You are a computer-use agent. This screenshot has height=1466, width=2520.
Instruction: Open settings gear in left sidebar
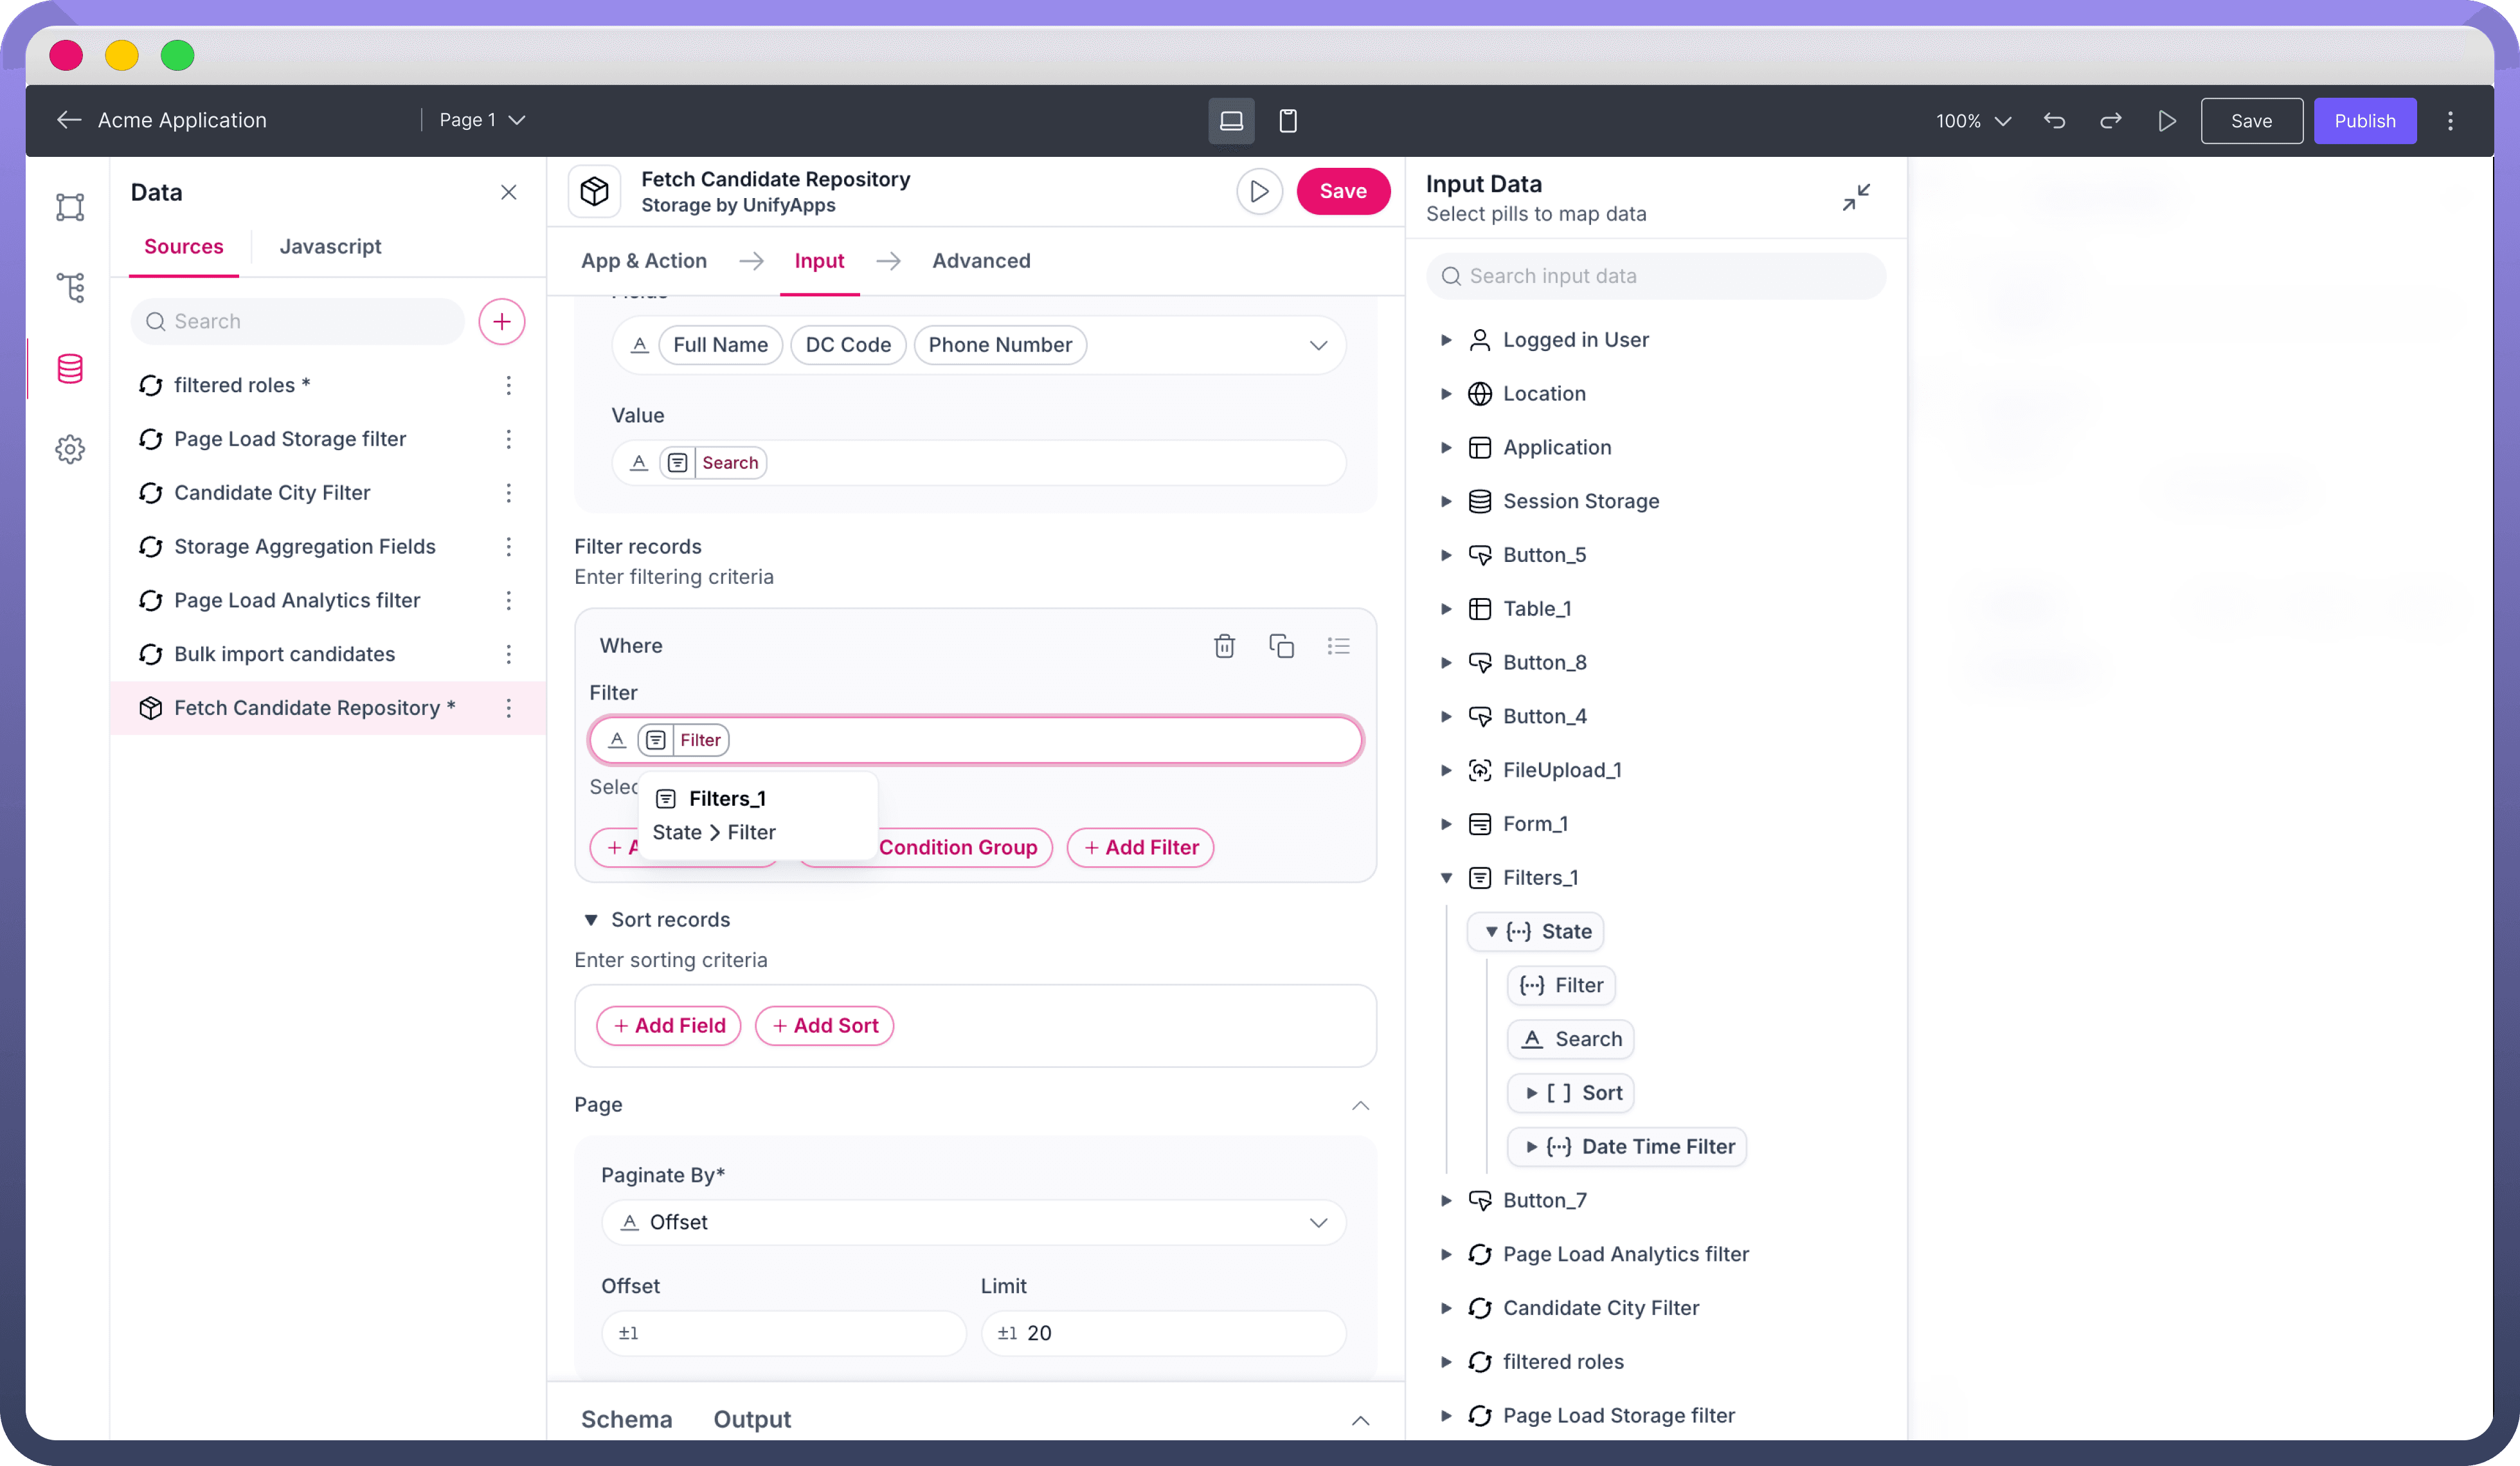point(70,449)
